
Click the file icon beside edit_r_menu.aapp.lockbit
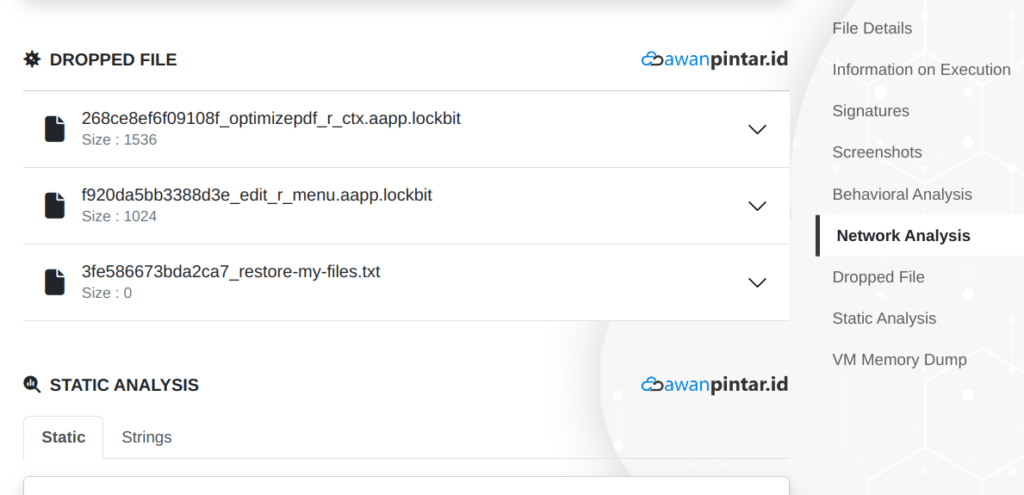click(x=55, y=205)
